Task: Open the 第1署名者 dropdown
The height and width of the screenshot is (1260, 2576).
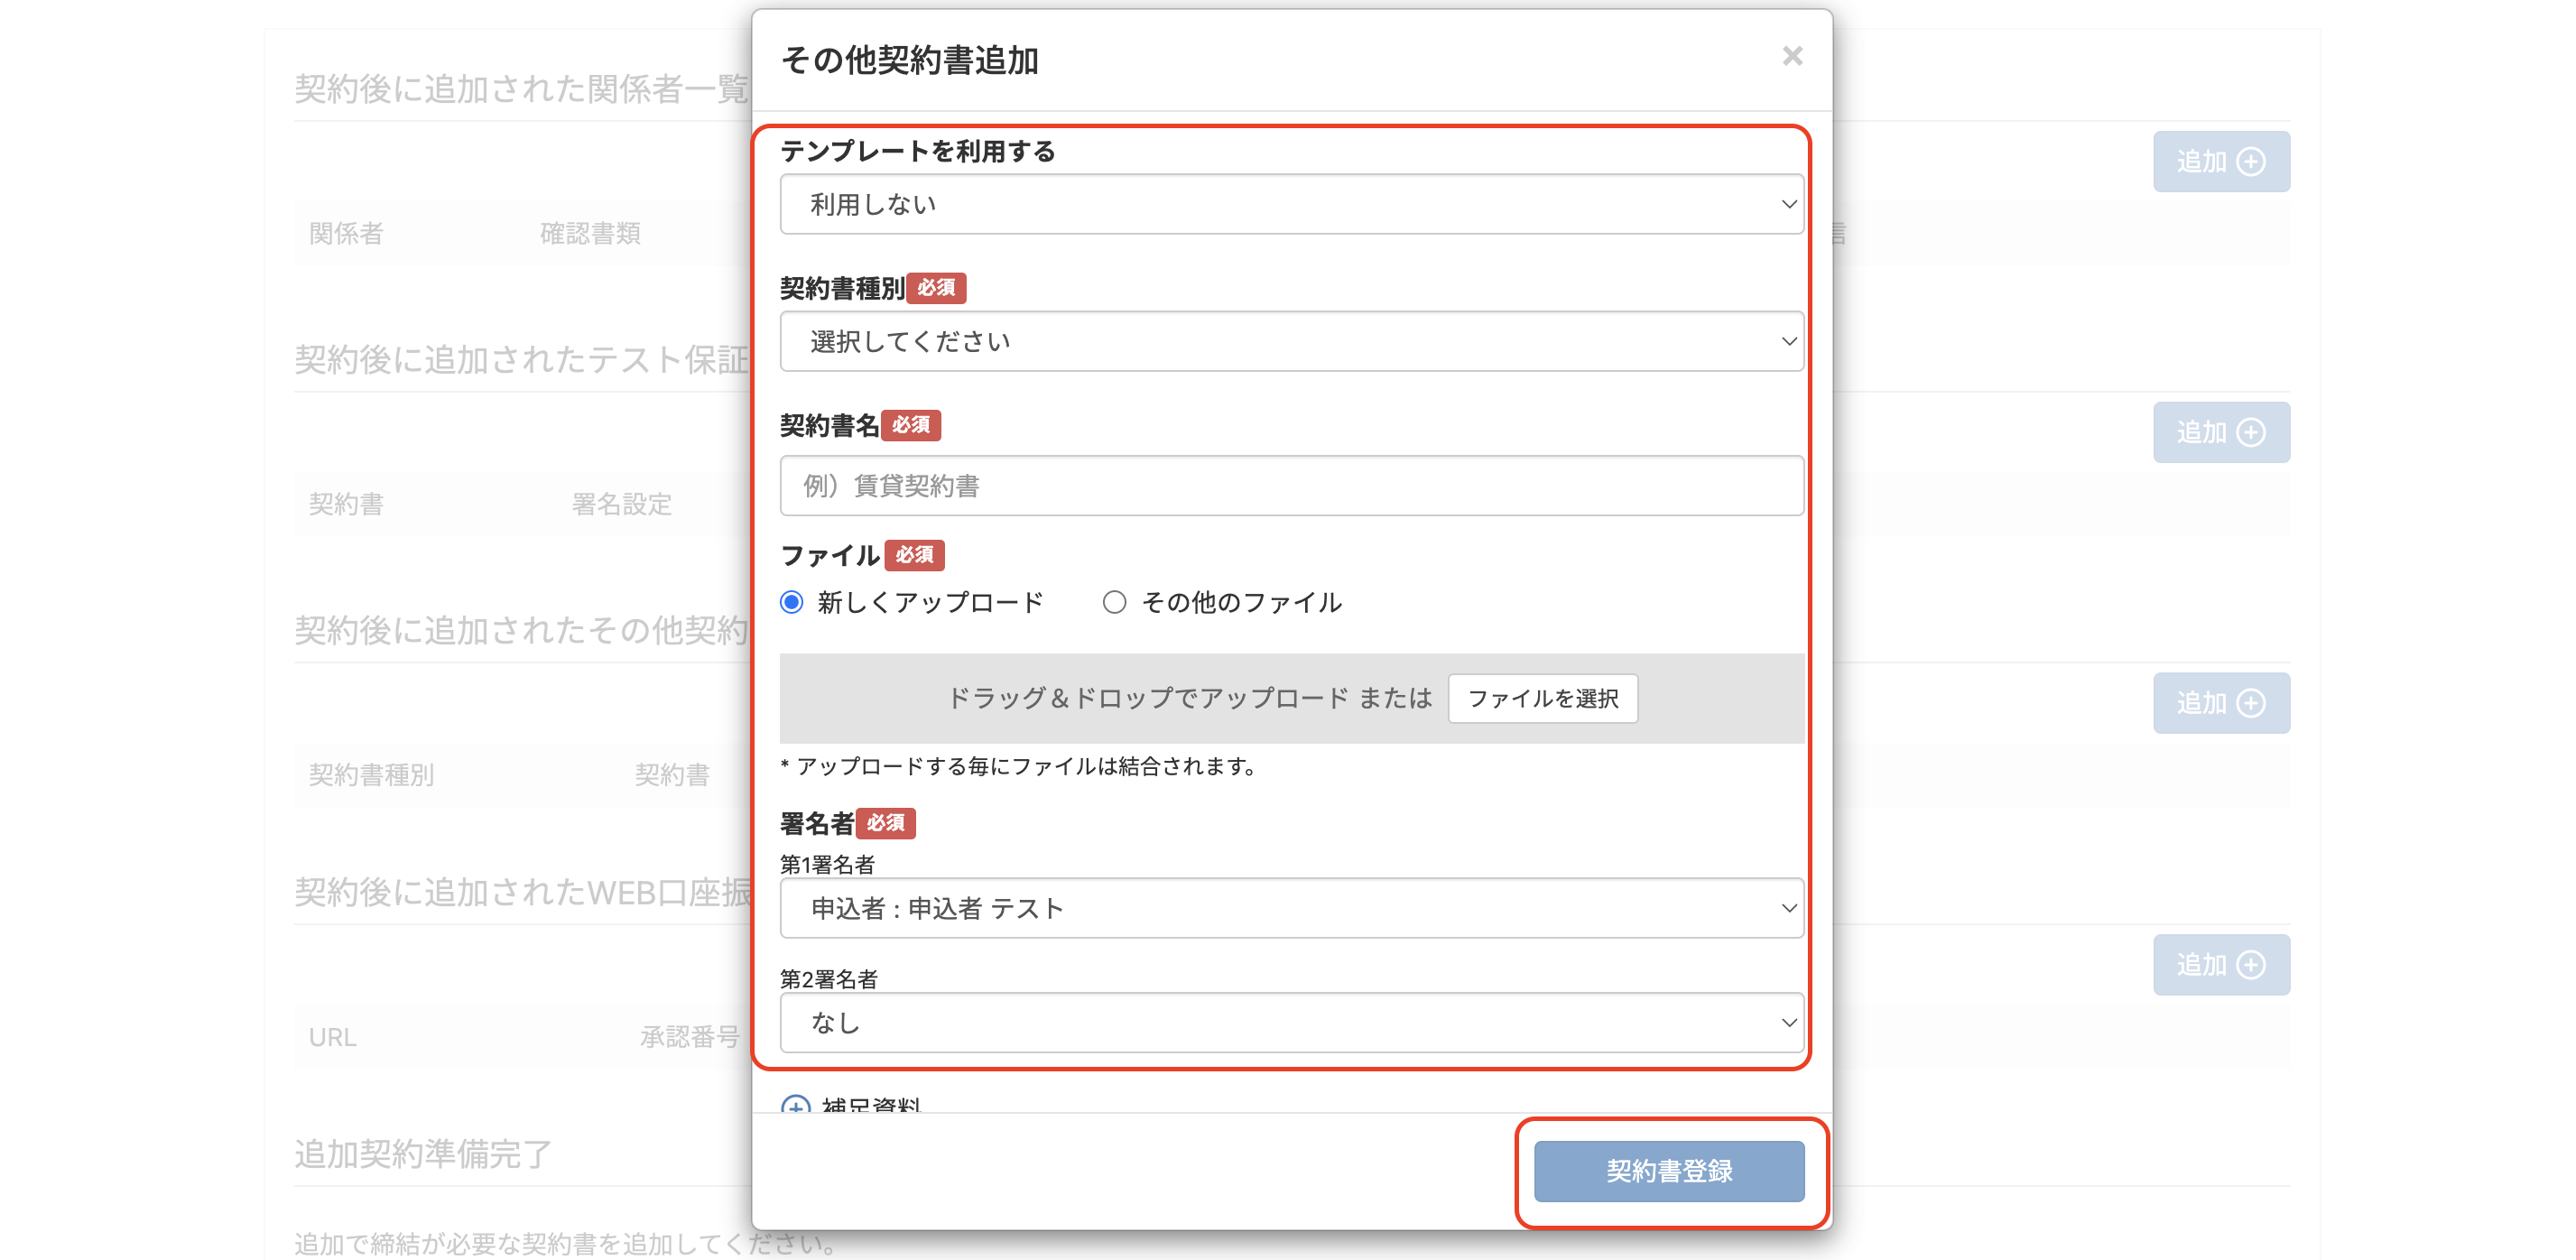Action: click(1291, 908)
